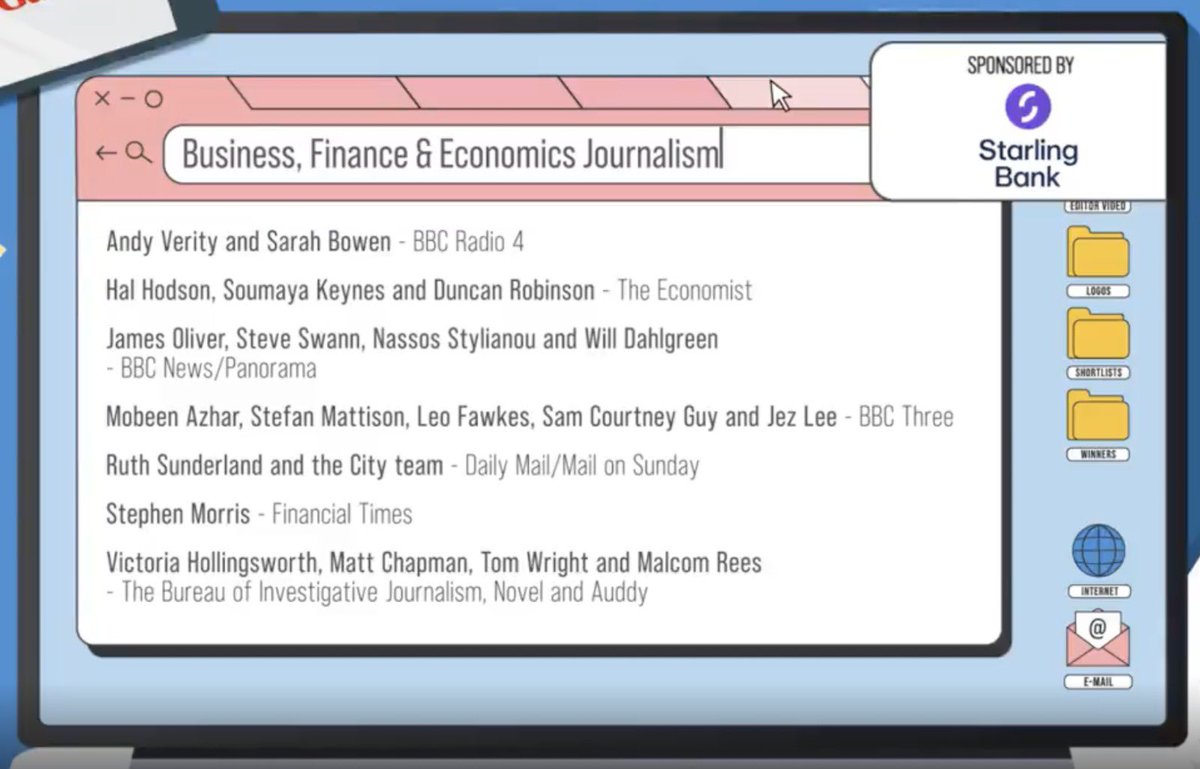
Task: Click the Shortlists folder label
Action: (x=1098, y=373)
